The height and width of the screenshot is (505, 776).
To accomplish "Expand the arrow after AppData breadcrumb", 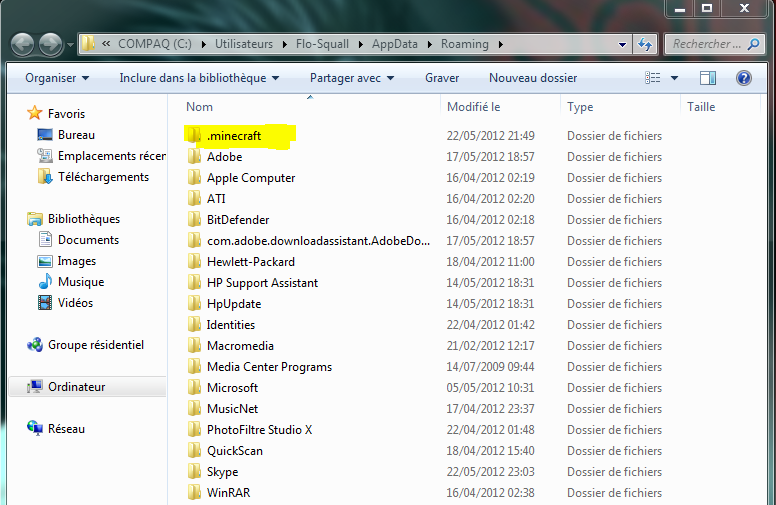I will tap(430, 45).
